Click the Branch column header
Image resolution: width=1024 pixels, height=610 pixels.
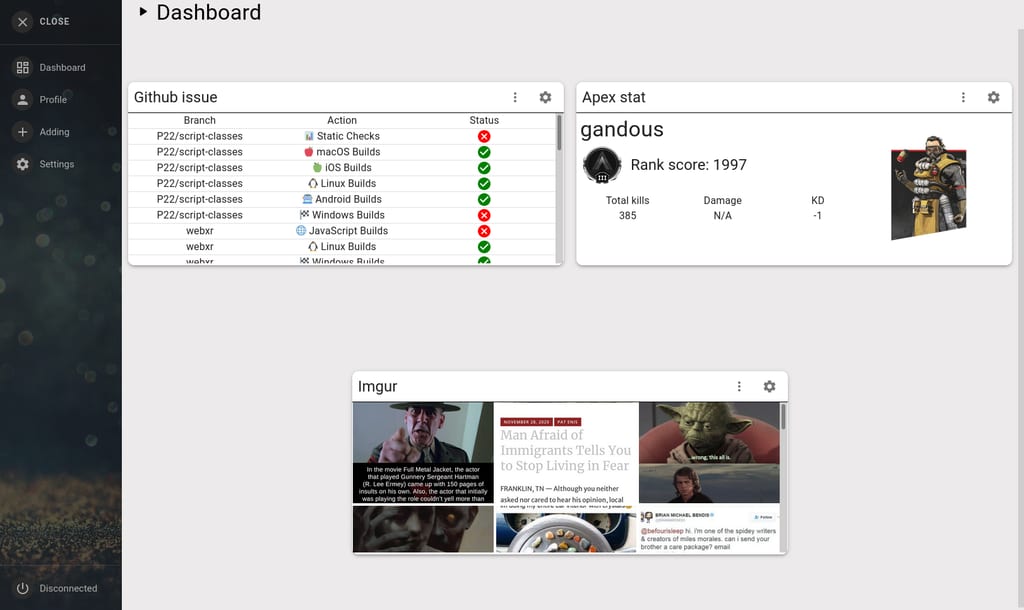(199, 120)
